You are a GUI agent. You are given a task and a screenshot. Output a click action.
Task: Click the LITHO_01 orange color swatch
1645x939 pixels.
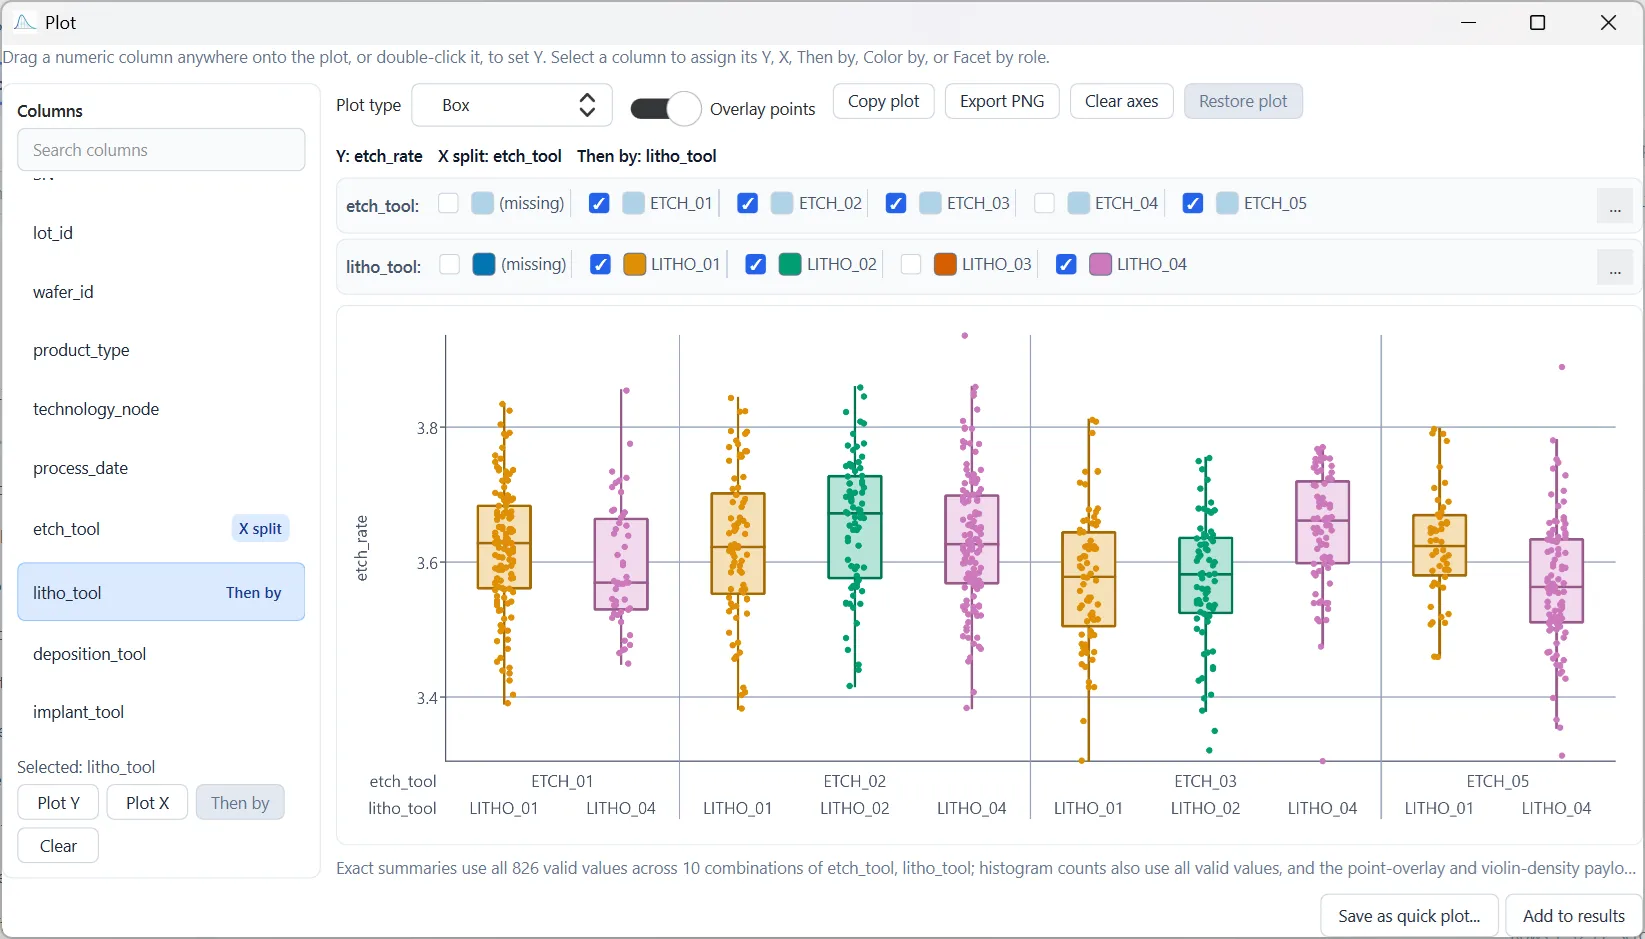(x=635, y=264)
